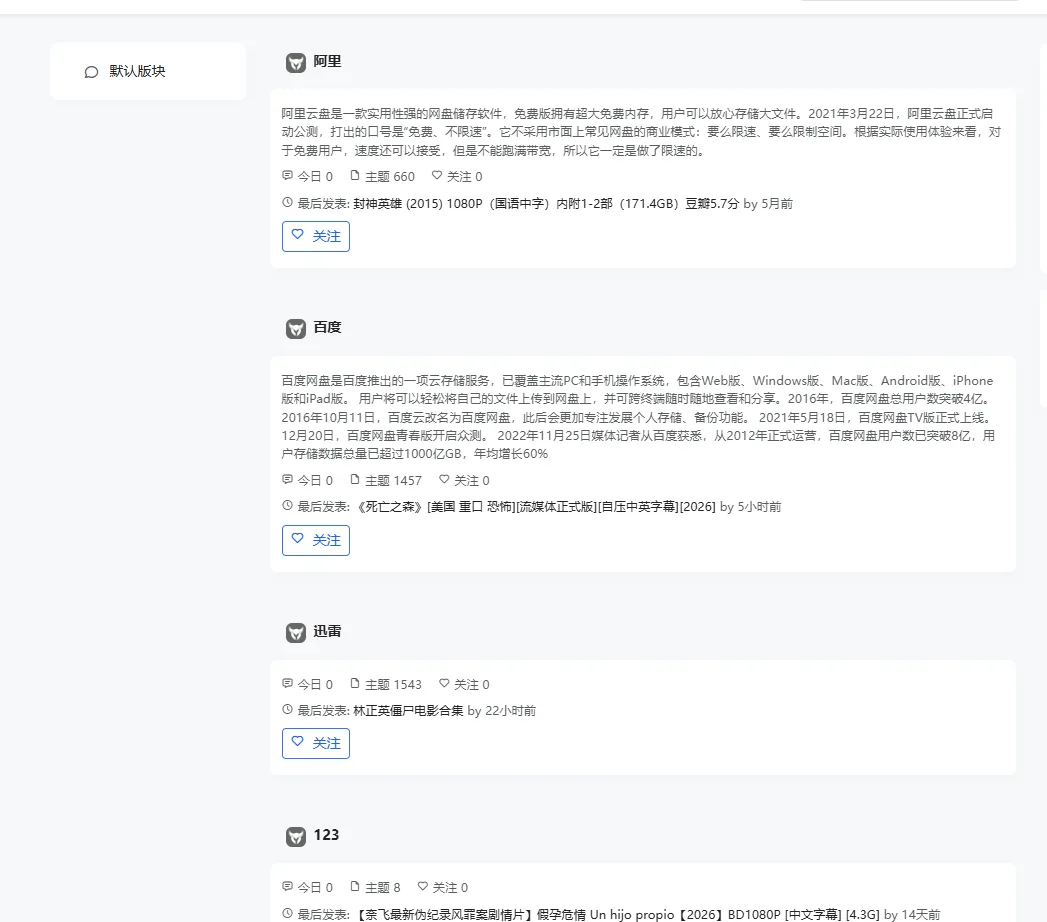
Task: Follow the 百度 forum with 关注 button
Action: click(x=316, y=540)
